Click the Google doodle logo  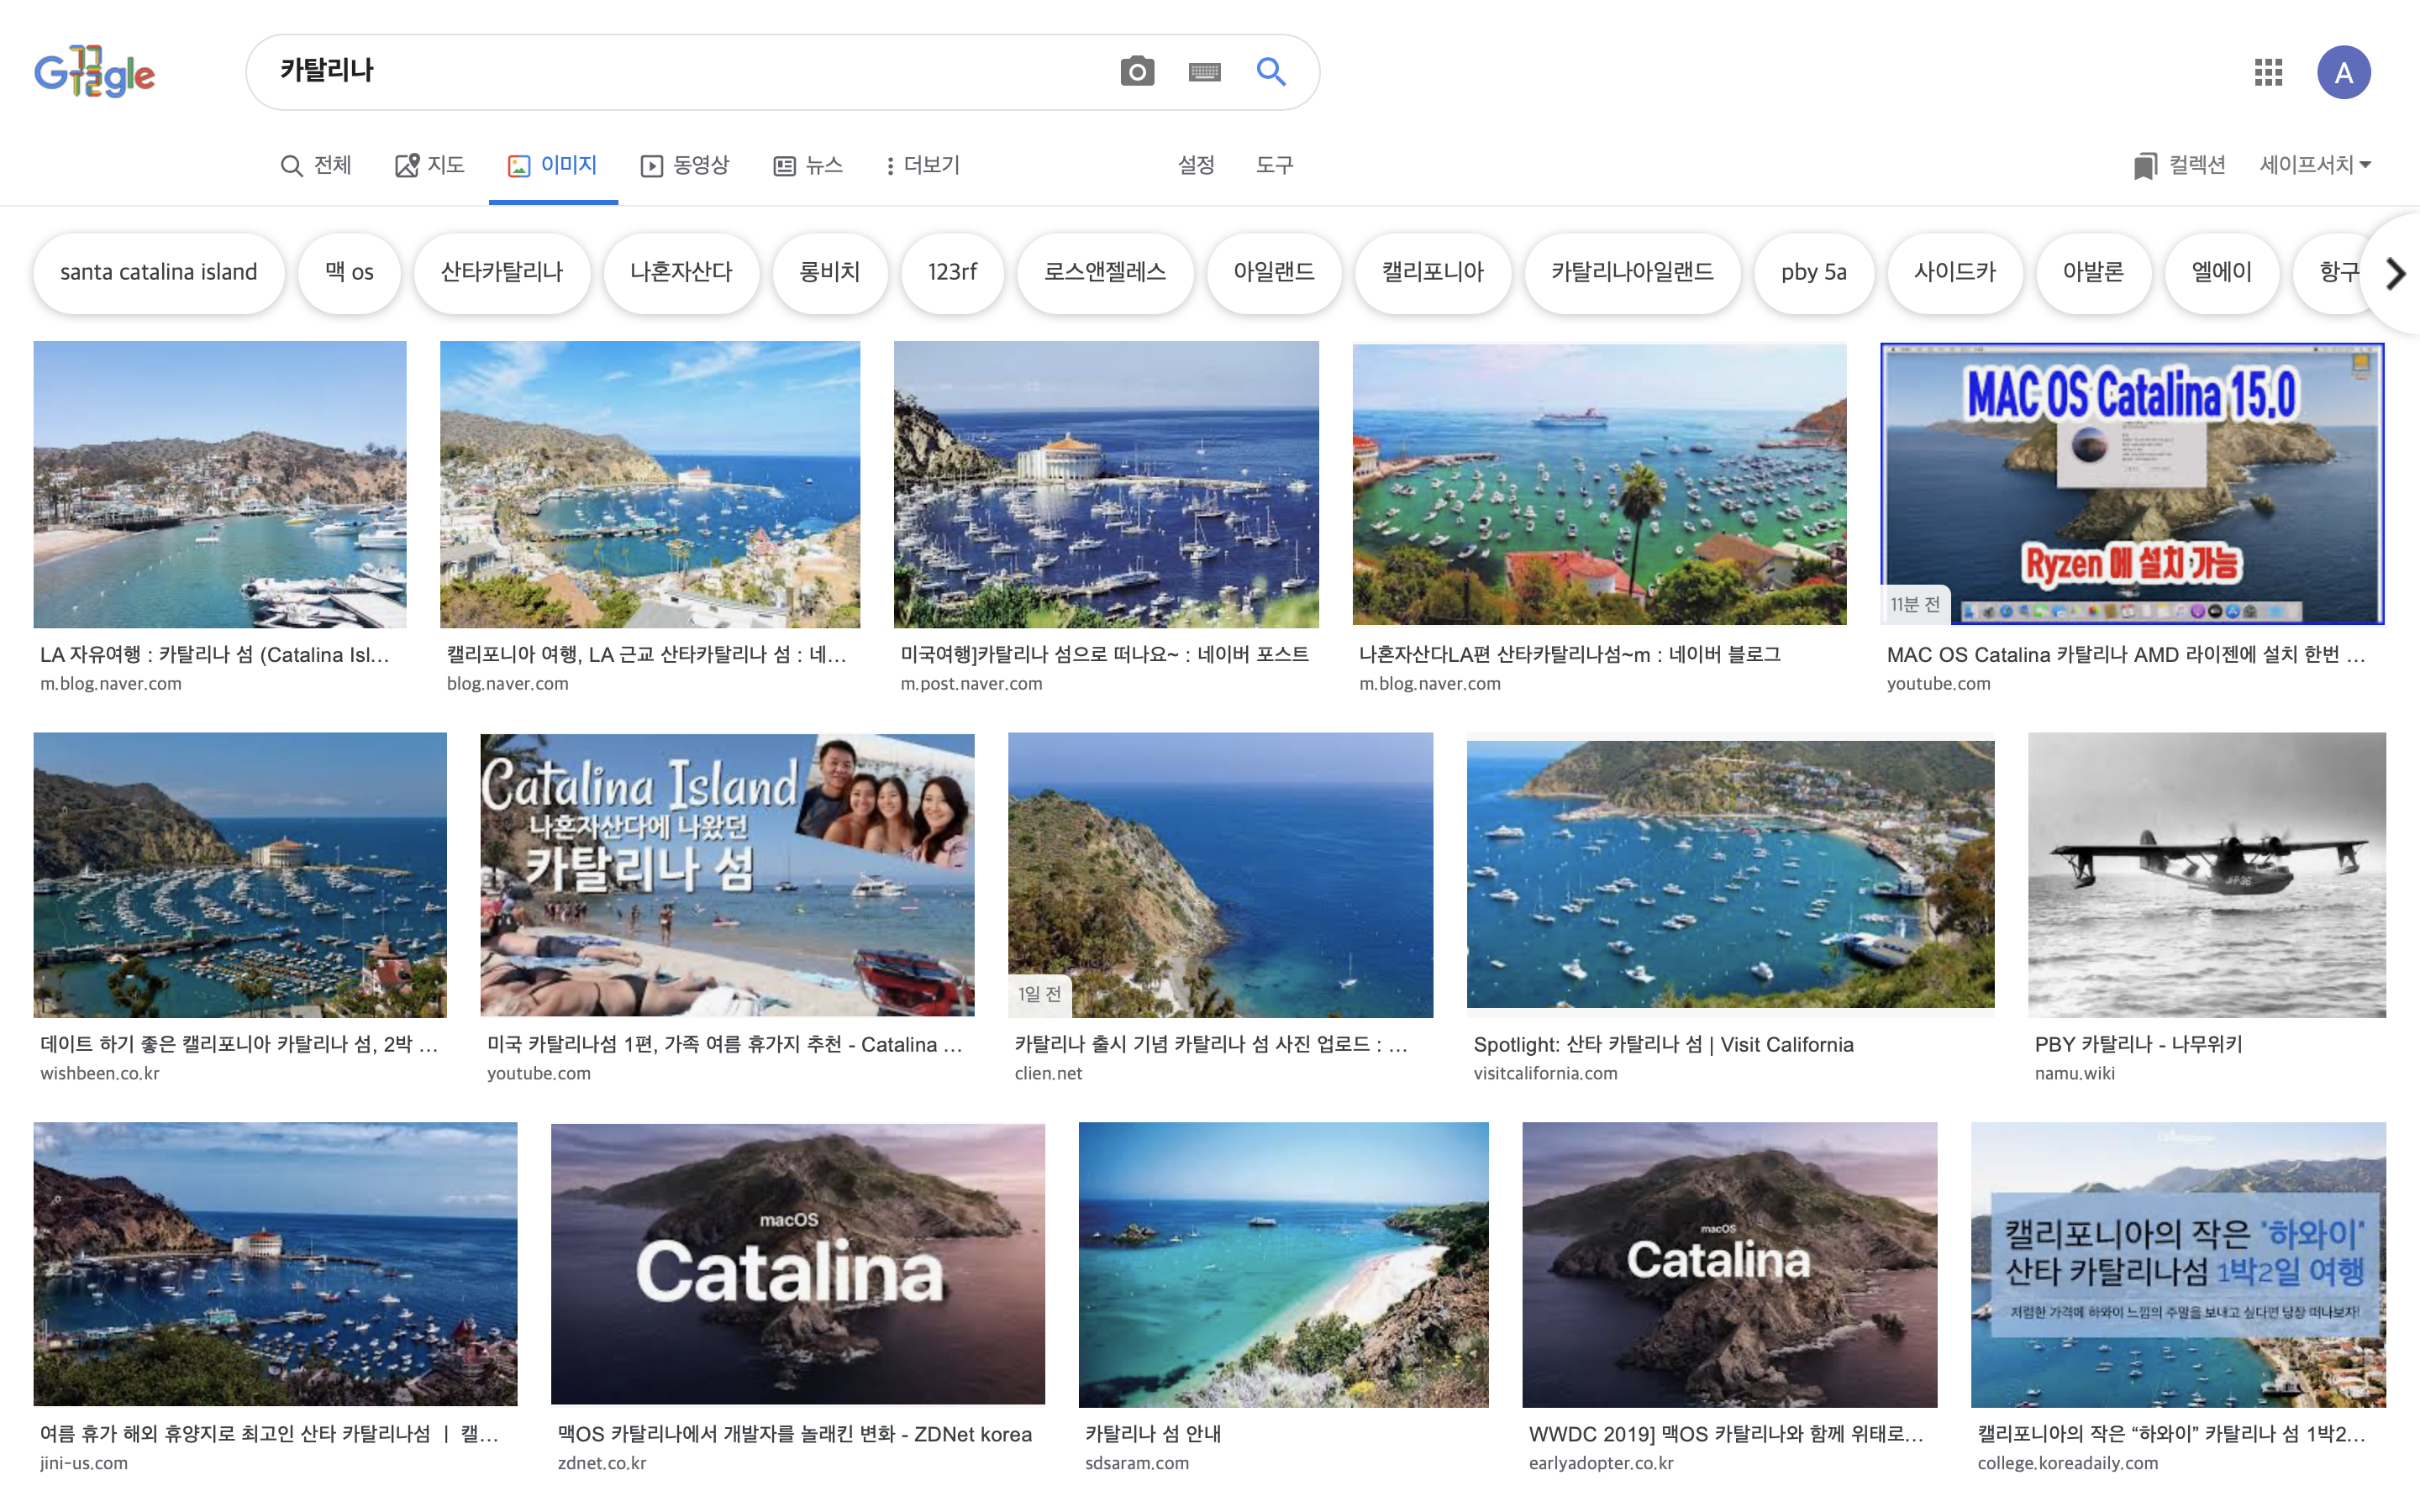click(x=95, y=72)
